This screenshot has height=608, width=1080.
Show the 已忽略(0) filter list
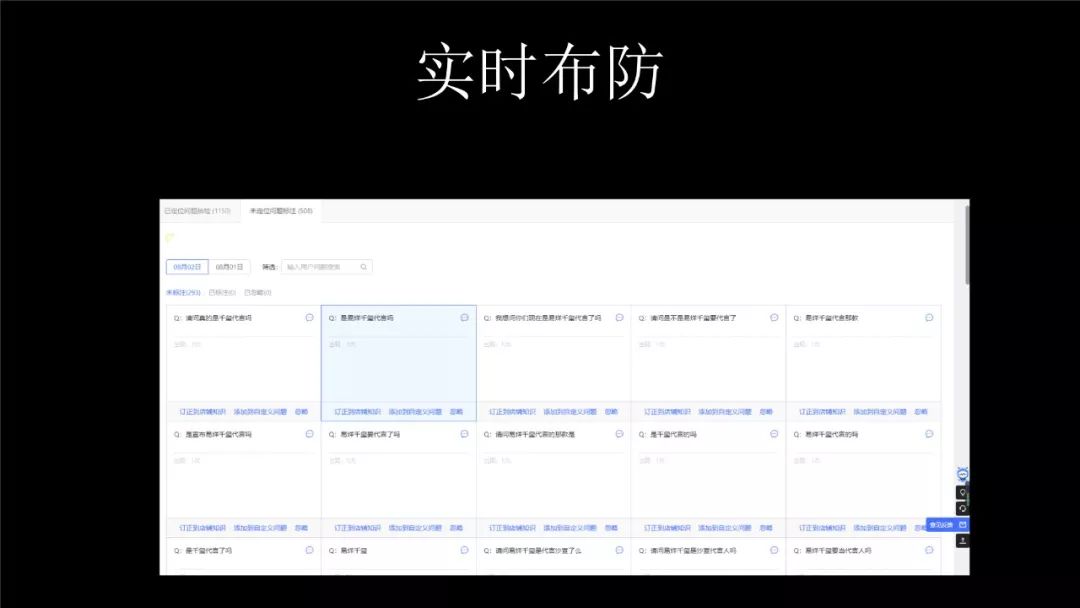click(258, 293)
